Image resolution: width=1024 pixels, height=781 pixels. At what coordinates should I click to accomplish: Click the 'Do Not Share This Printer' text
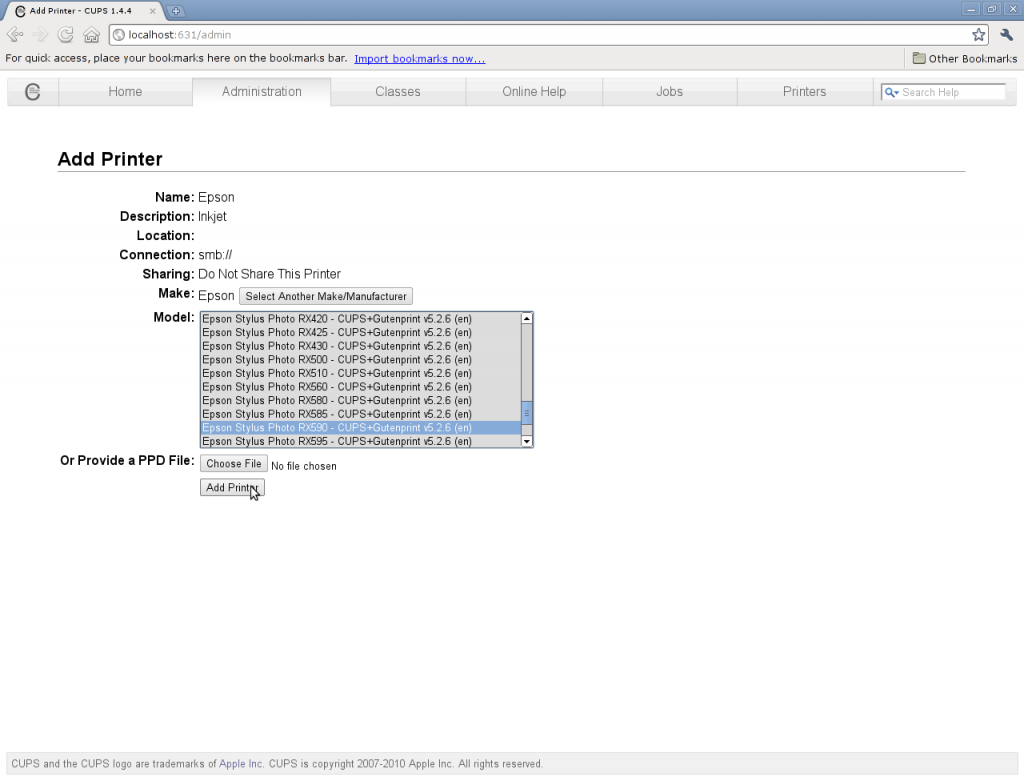[x=269, y=274]
